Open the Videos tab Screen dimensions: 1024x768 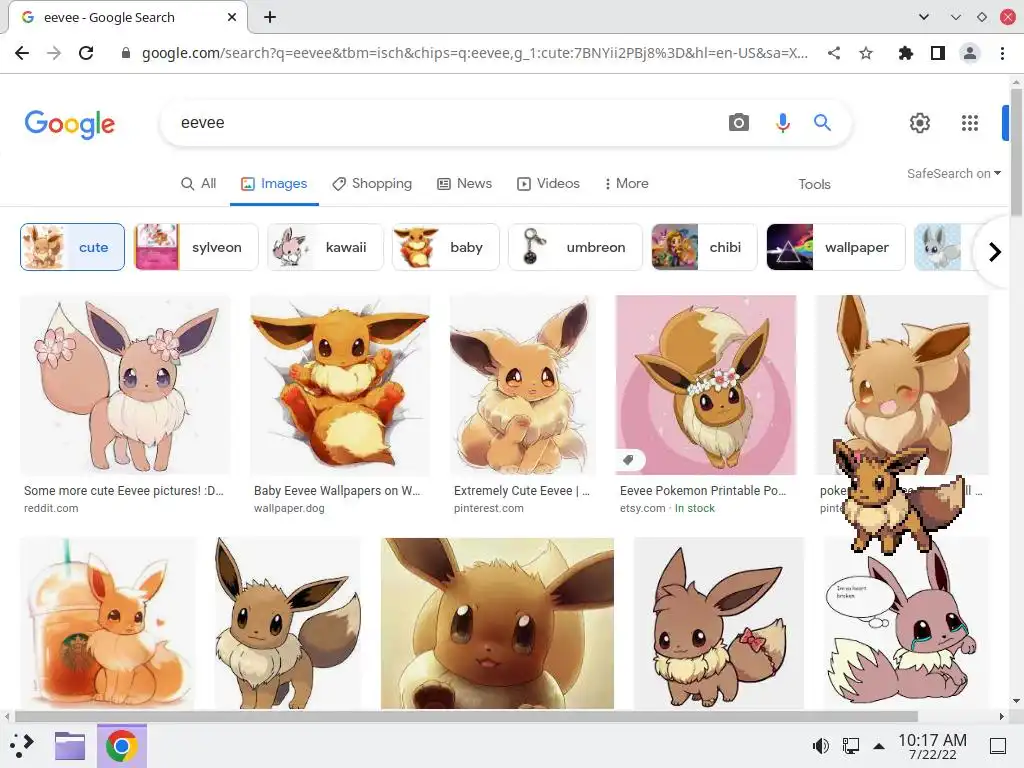(x=549, y=184)
